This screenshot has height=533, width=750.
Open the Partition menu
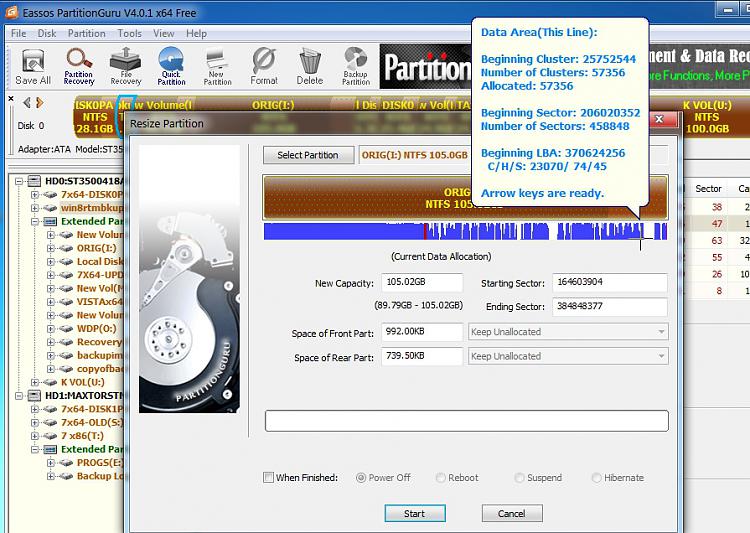(x=87, y=33)
